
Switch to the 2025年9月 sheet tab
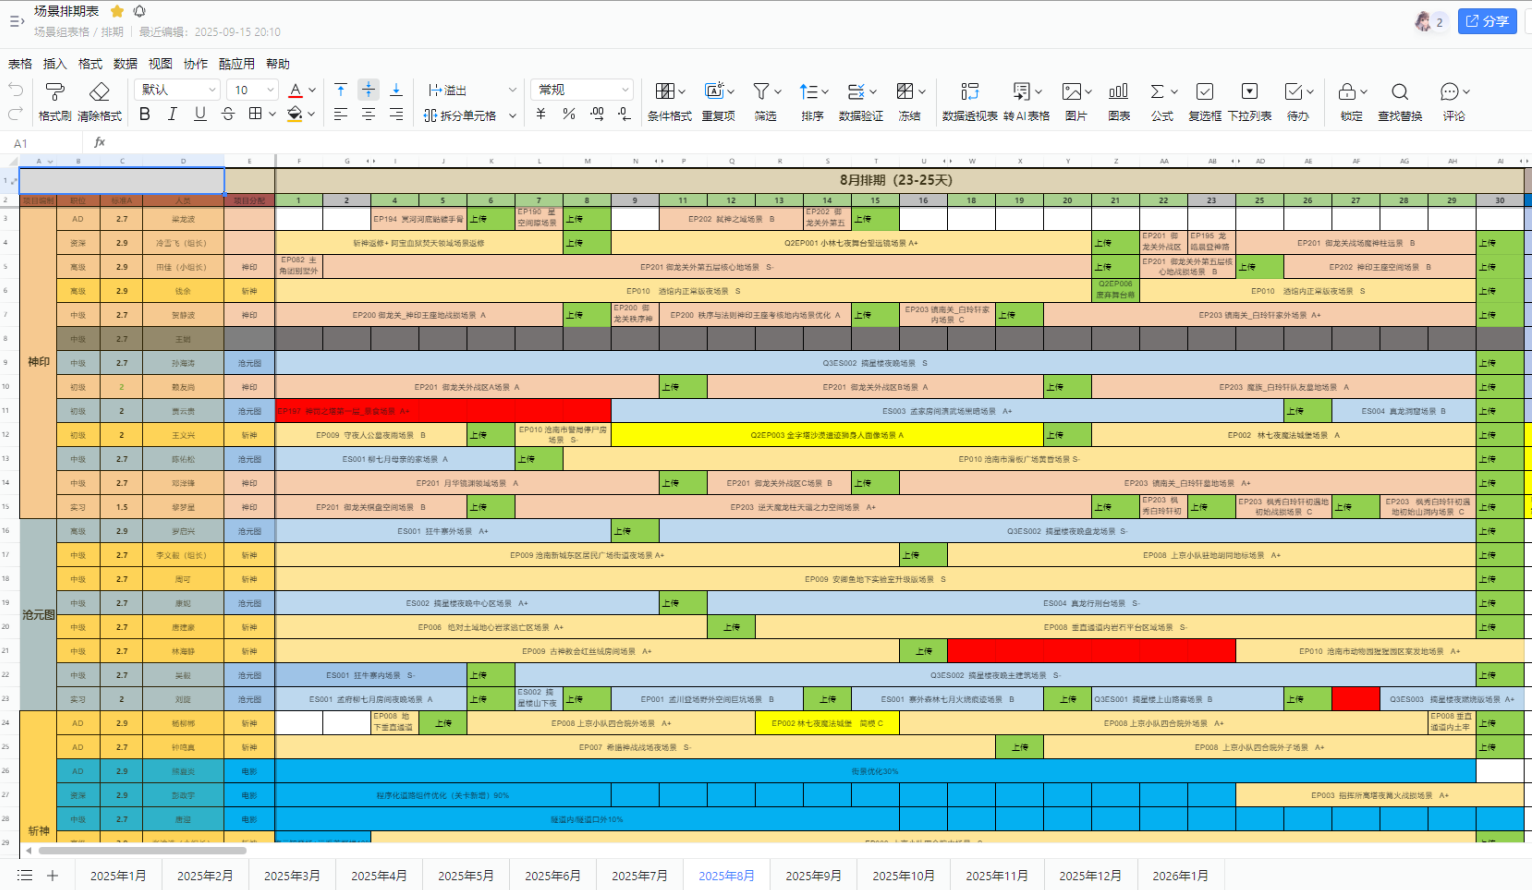(813, 876)
